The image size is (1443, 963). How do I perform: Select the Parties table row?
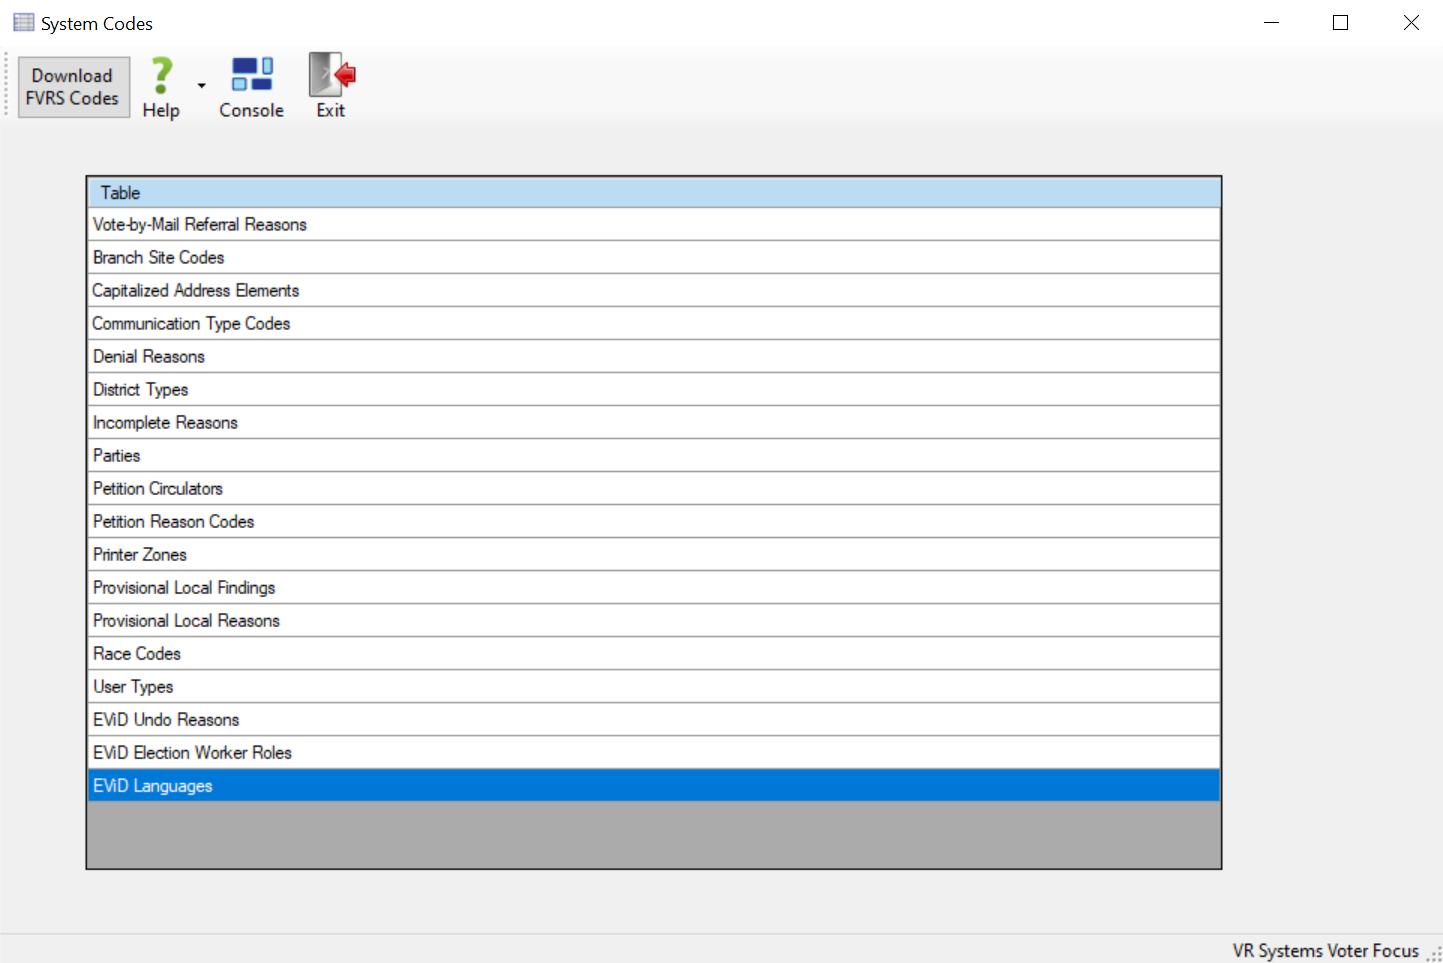click(x=117, y=456)
